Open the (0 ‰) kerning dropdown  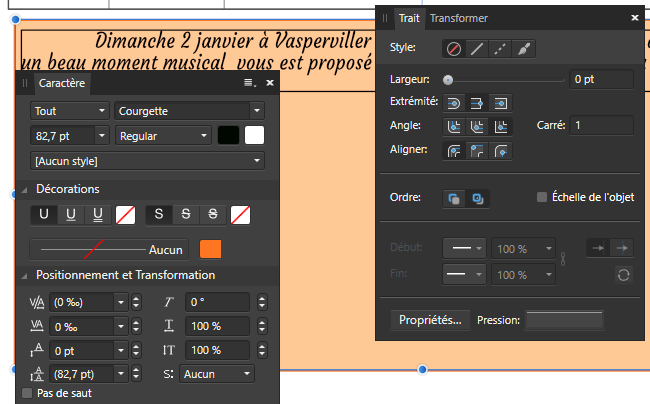121,302
